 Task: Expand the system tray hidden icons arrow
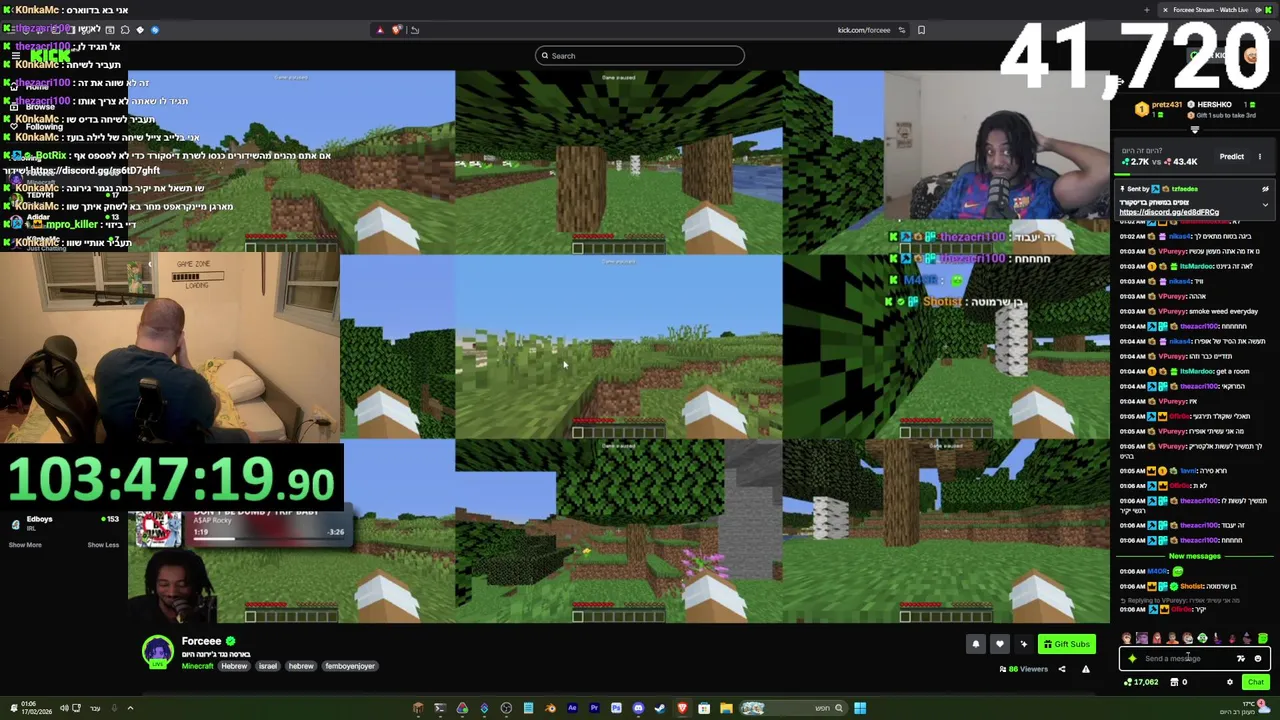tap(130, 708)
